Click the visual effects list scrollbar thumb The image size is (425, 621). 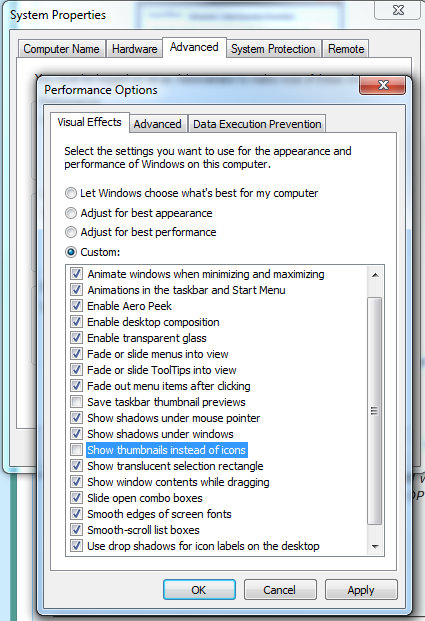[375, 410]
